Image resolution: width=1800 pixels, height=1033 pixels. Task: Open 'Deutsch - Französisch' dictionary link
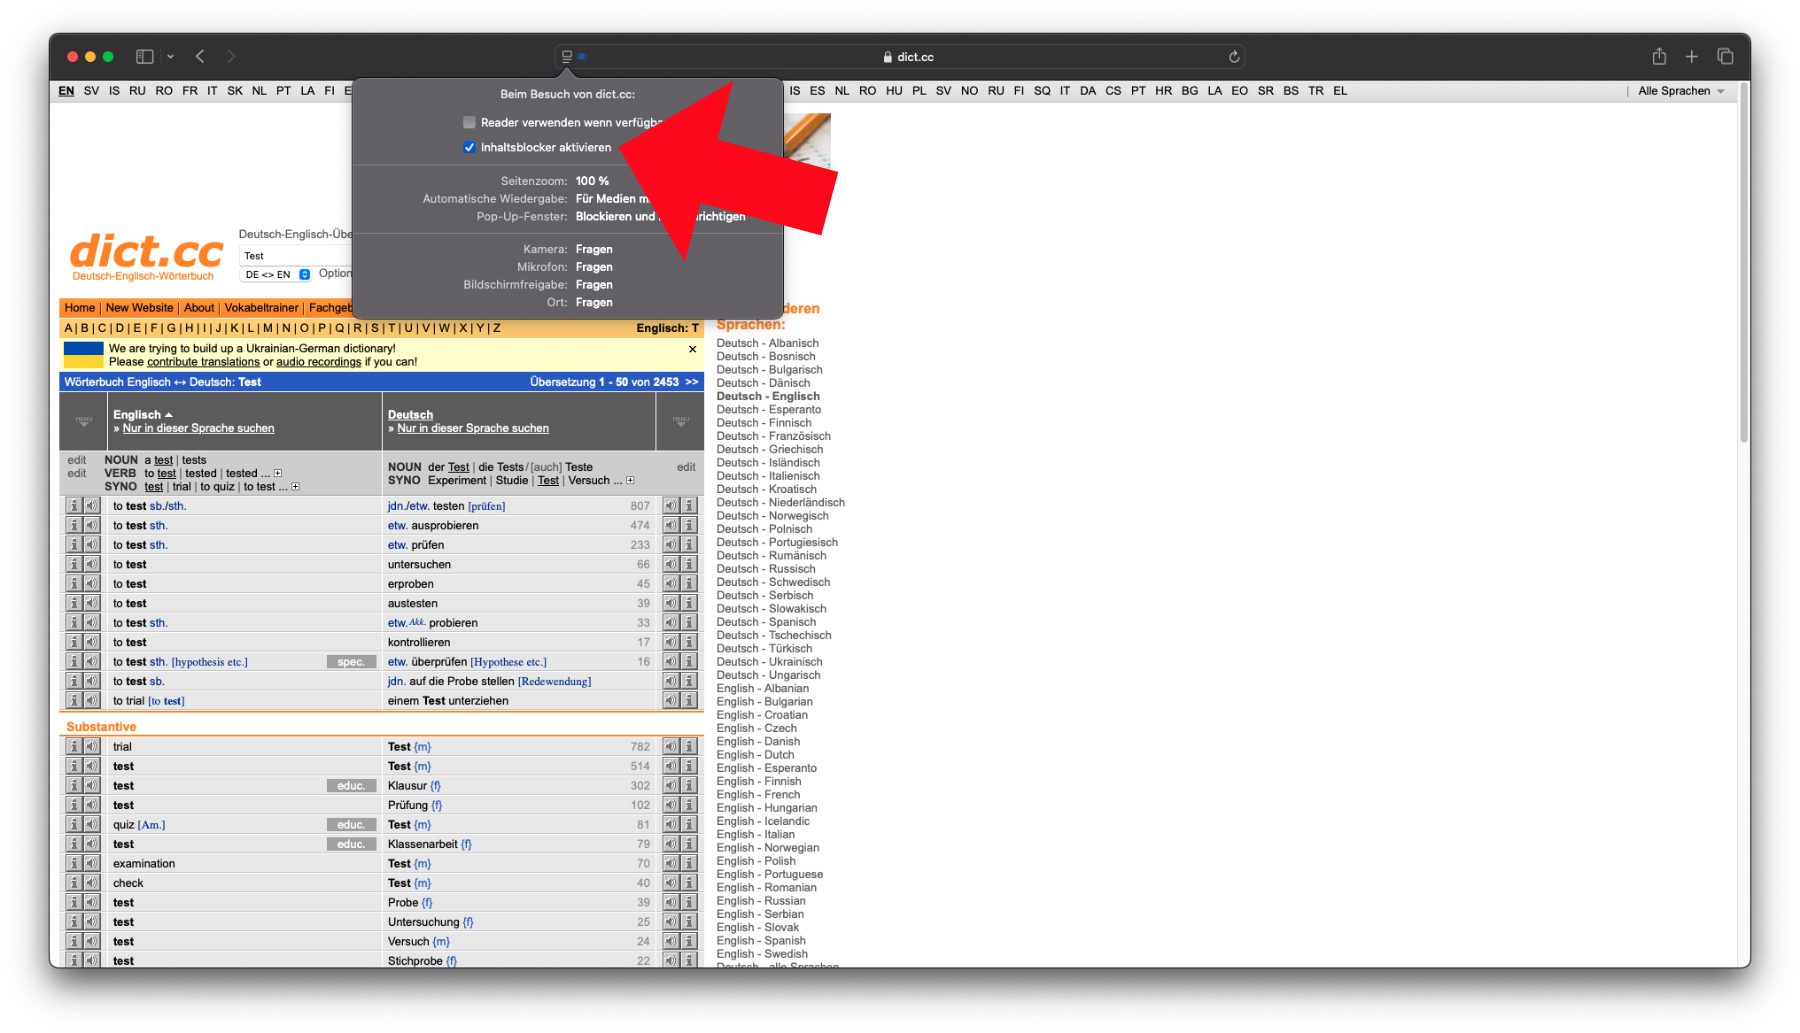tap(773, 436)
